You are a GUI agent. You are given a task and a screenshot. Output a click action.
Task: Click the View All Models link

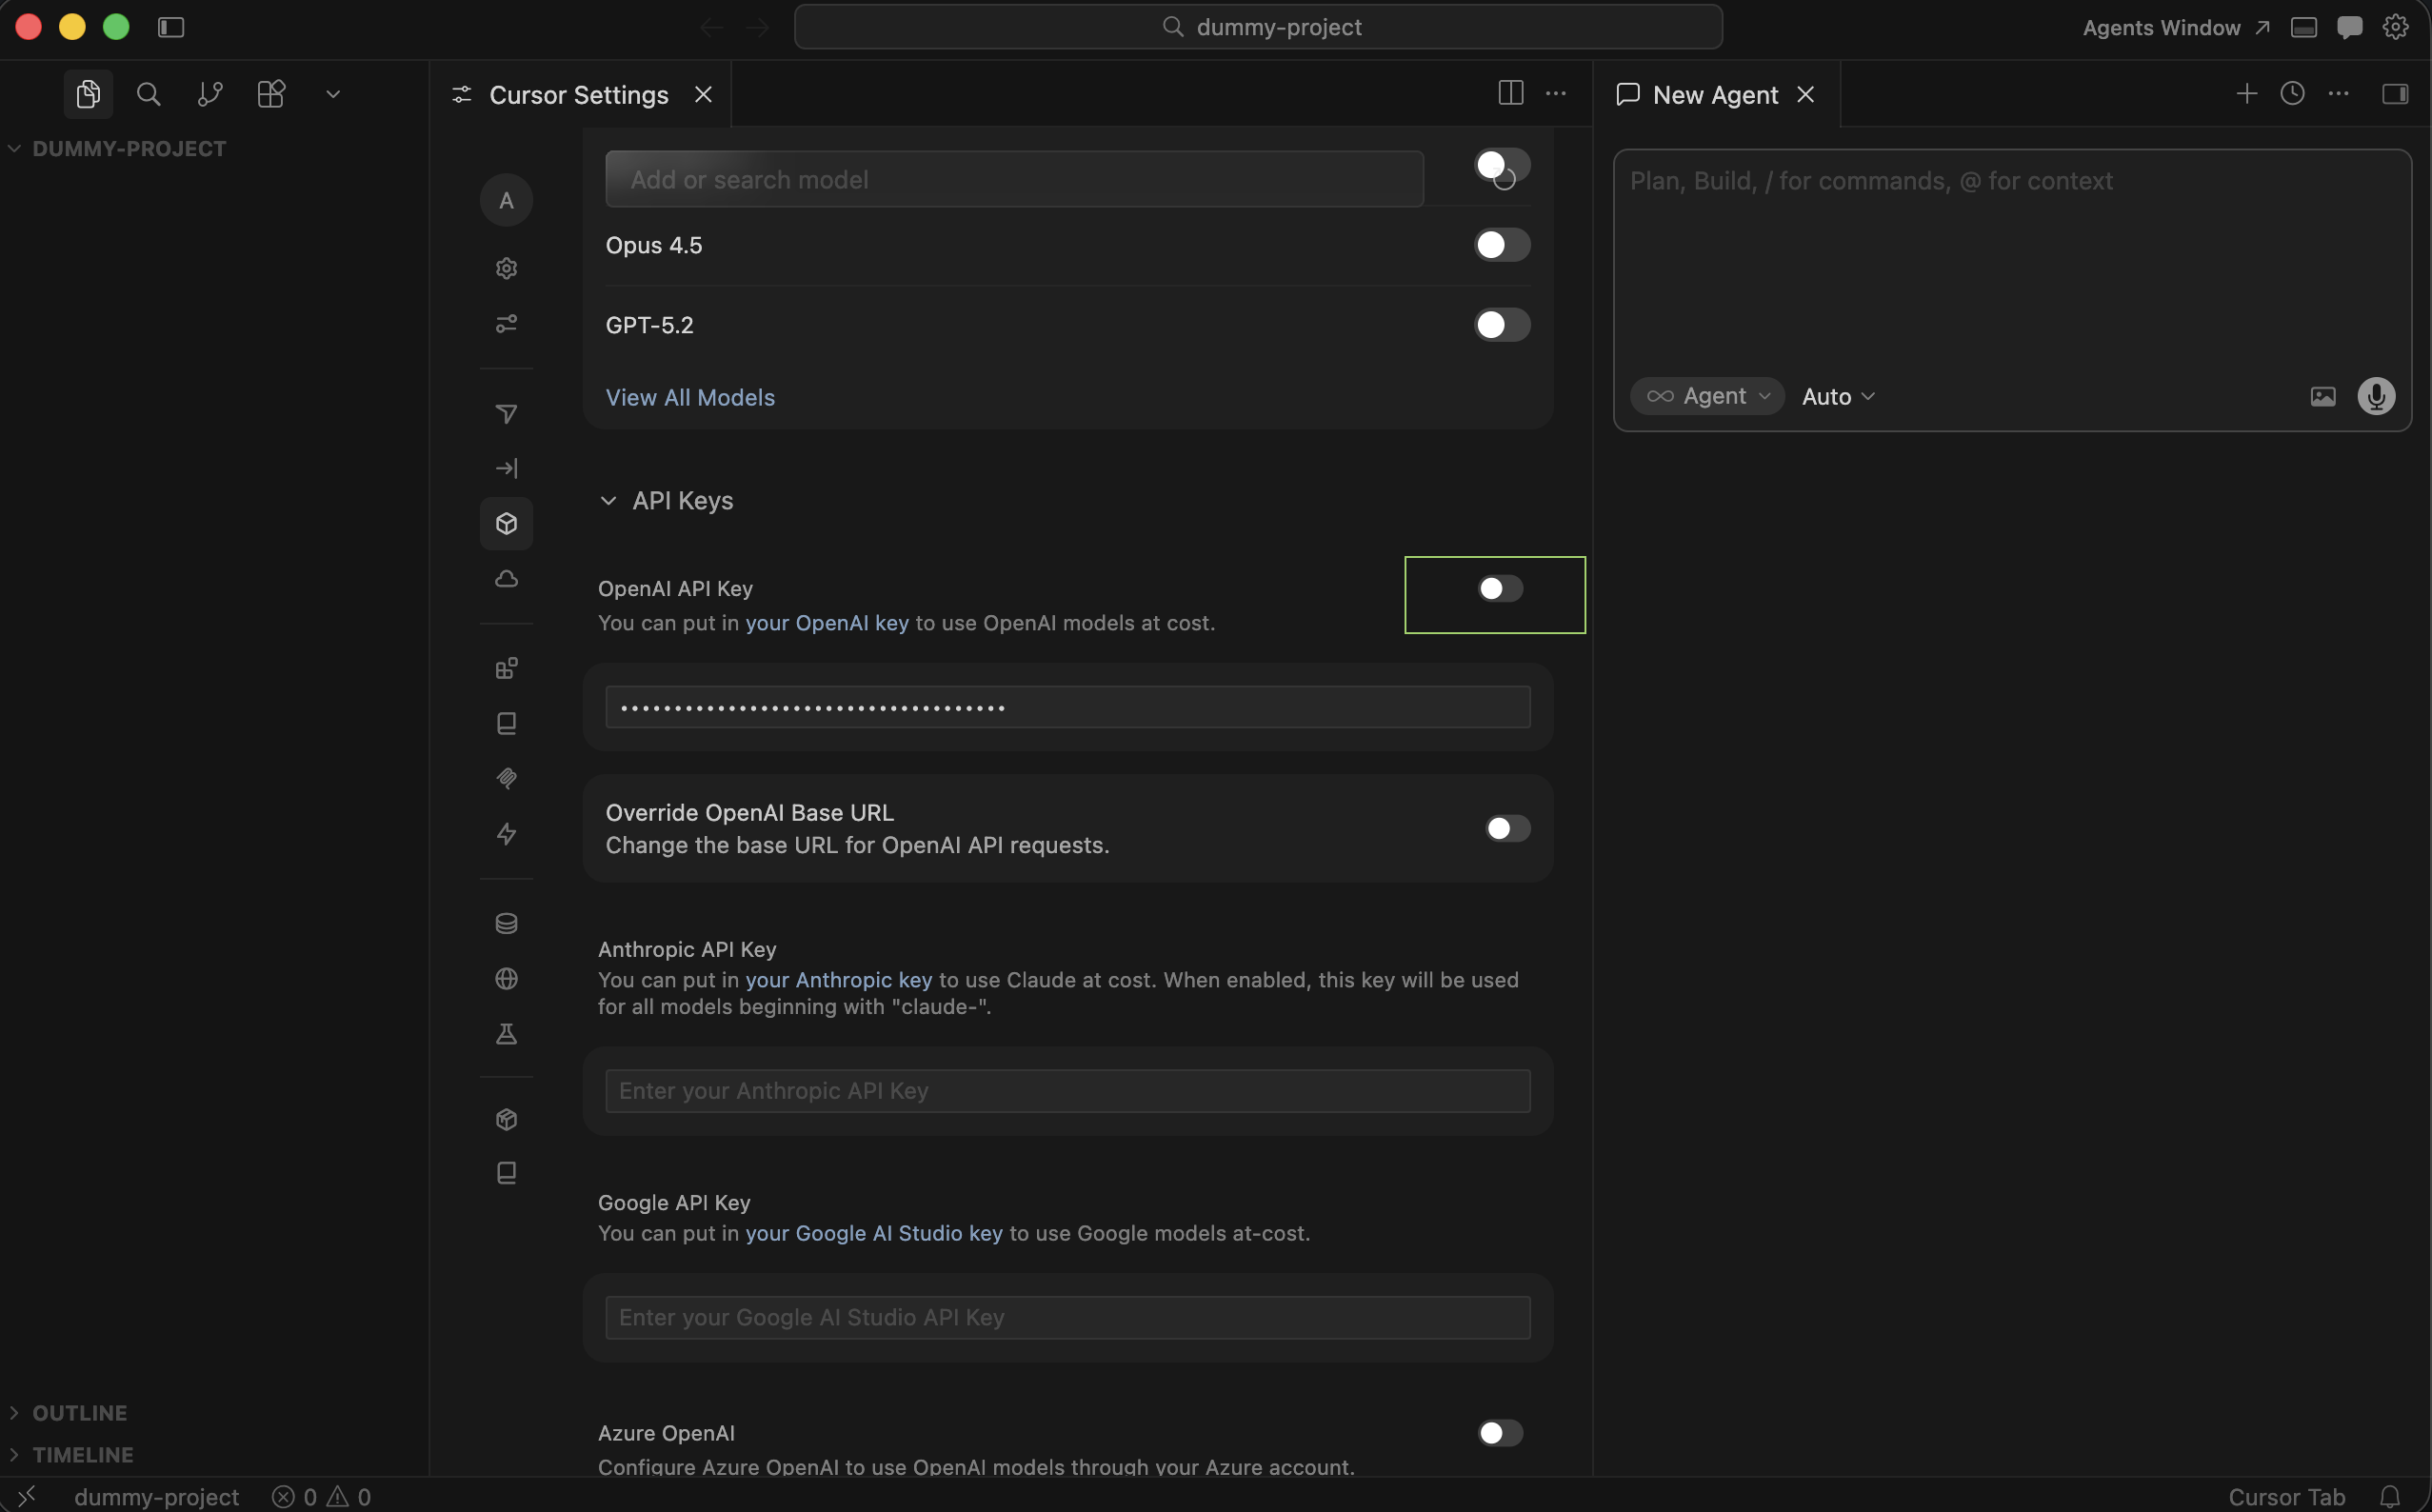click(690, 397)
